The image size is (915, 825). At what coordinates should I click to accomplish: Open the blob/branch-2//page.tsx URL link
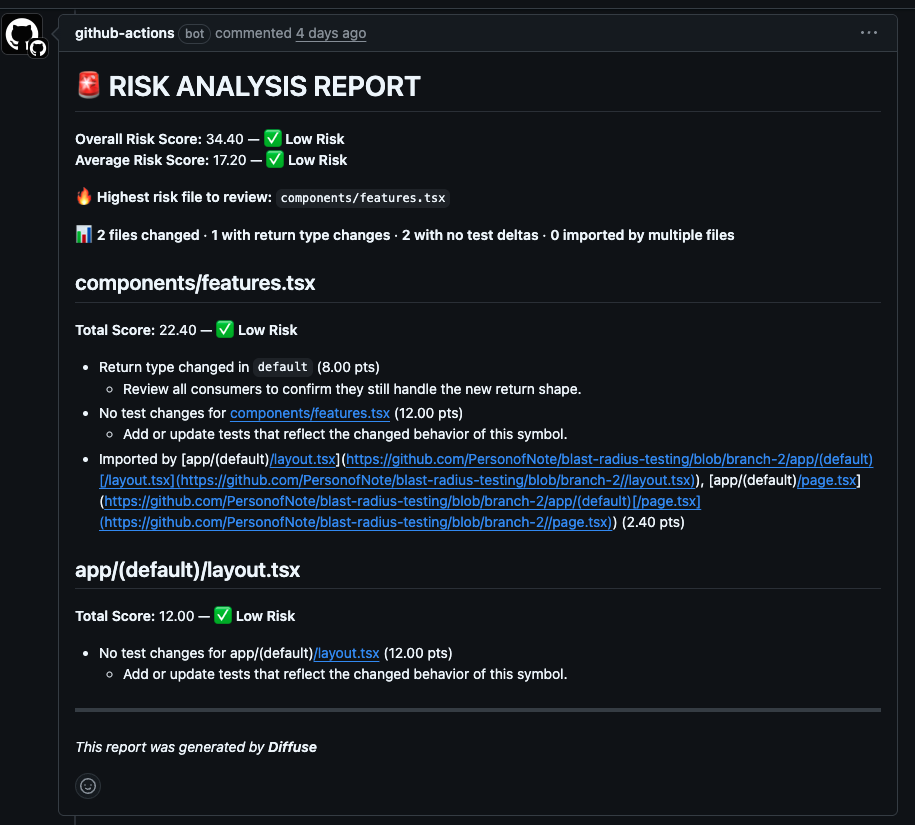point(356,522)
